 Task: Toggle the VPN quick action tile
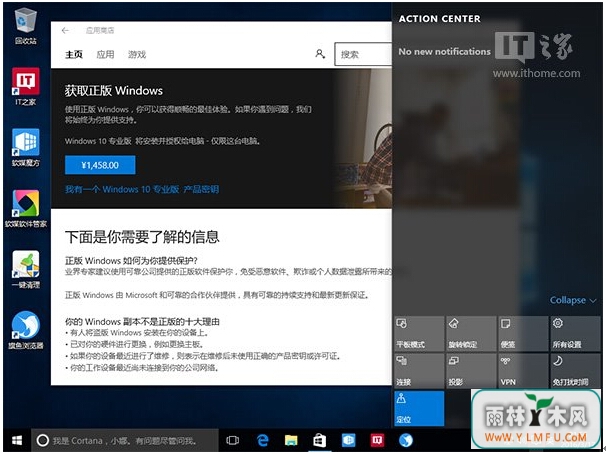coord(523,371)
